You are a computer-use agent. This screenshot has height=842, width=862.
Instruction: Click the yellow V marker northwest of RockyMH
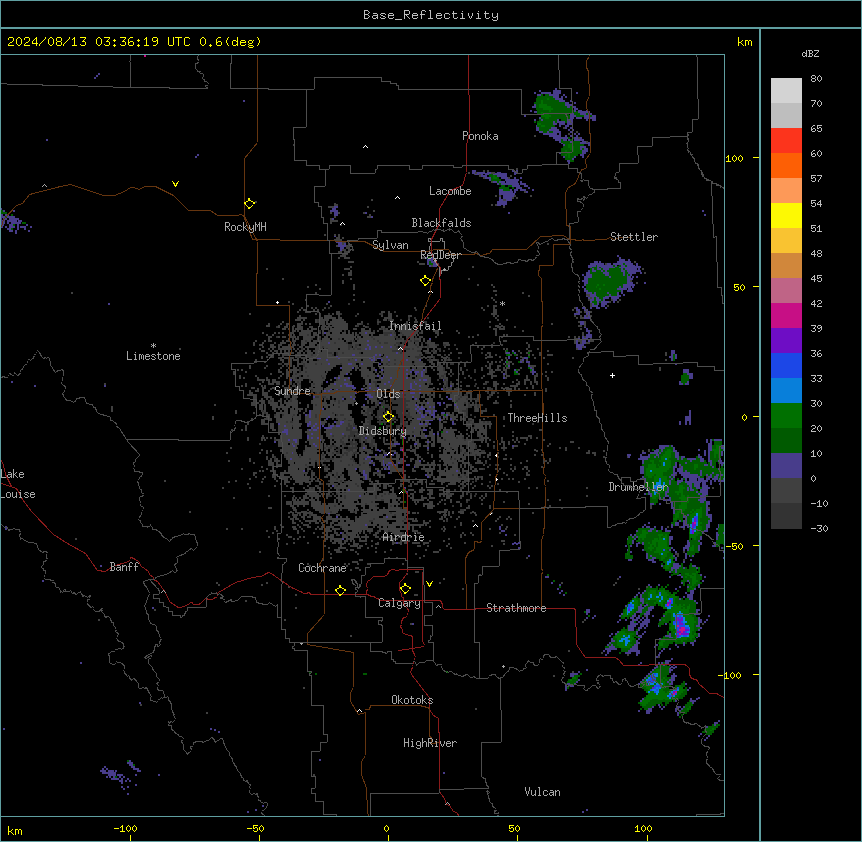point(175,184)
